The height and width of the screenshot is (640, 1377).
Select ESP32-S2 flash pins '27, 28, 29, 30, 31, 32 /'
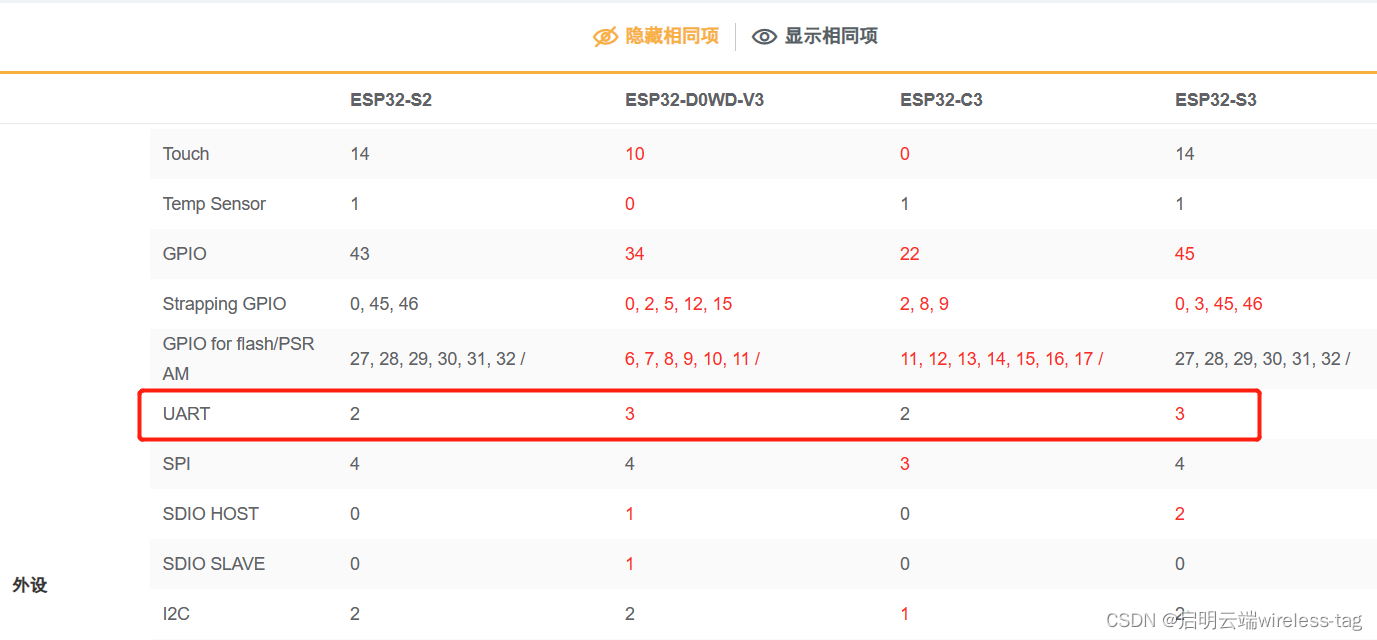pos(437,359)
